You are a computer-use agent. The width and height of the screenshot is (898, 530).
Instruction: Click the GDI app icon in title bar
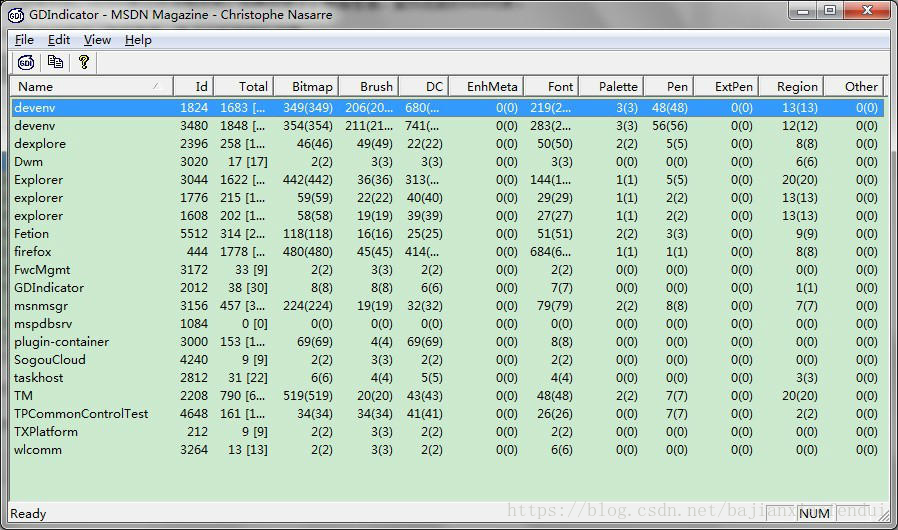point(16,15)
